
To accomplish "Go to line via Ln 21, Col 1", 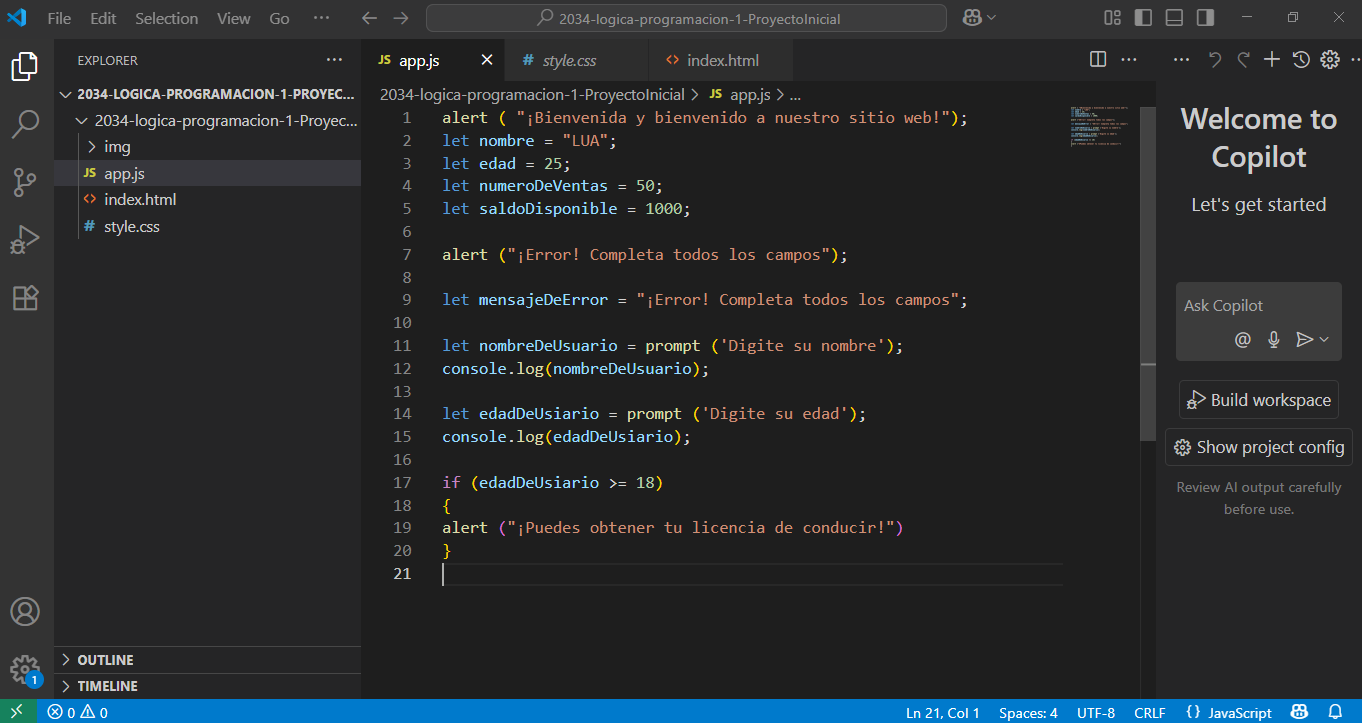I will click(943, 712).
